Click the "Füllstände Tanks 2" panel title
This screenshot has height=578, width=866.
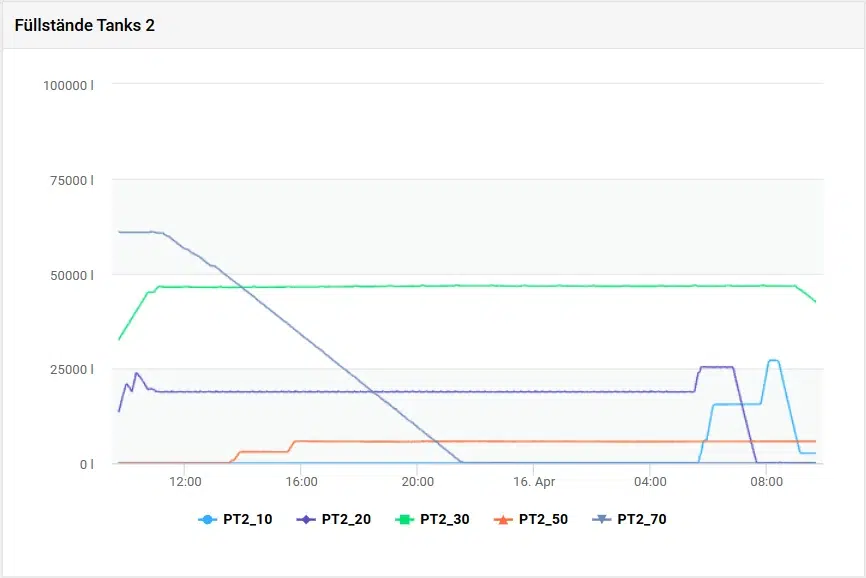click(85, 25)
